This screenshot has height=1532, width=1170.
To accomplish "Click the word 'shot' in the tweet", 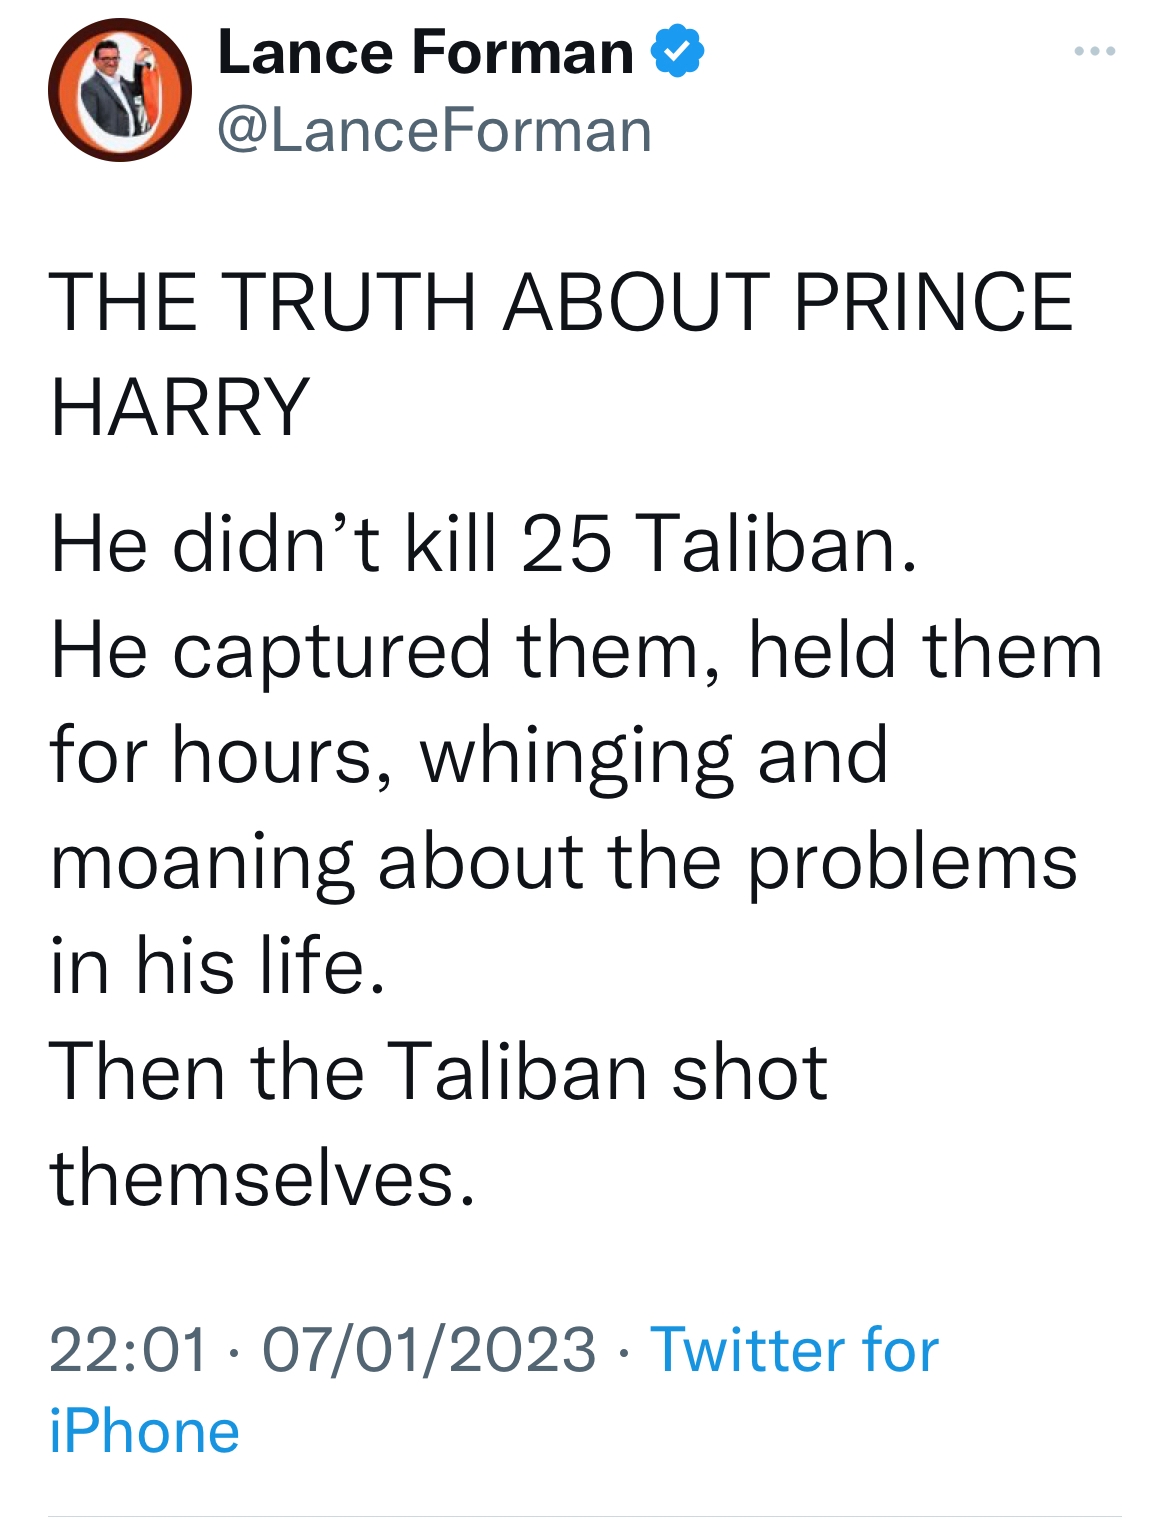I will point(749,1073).
